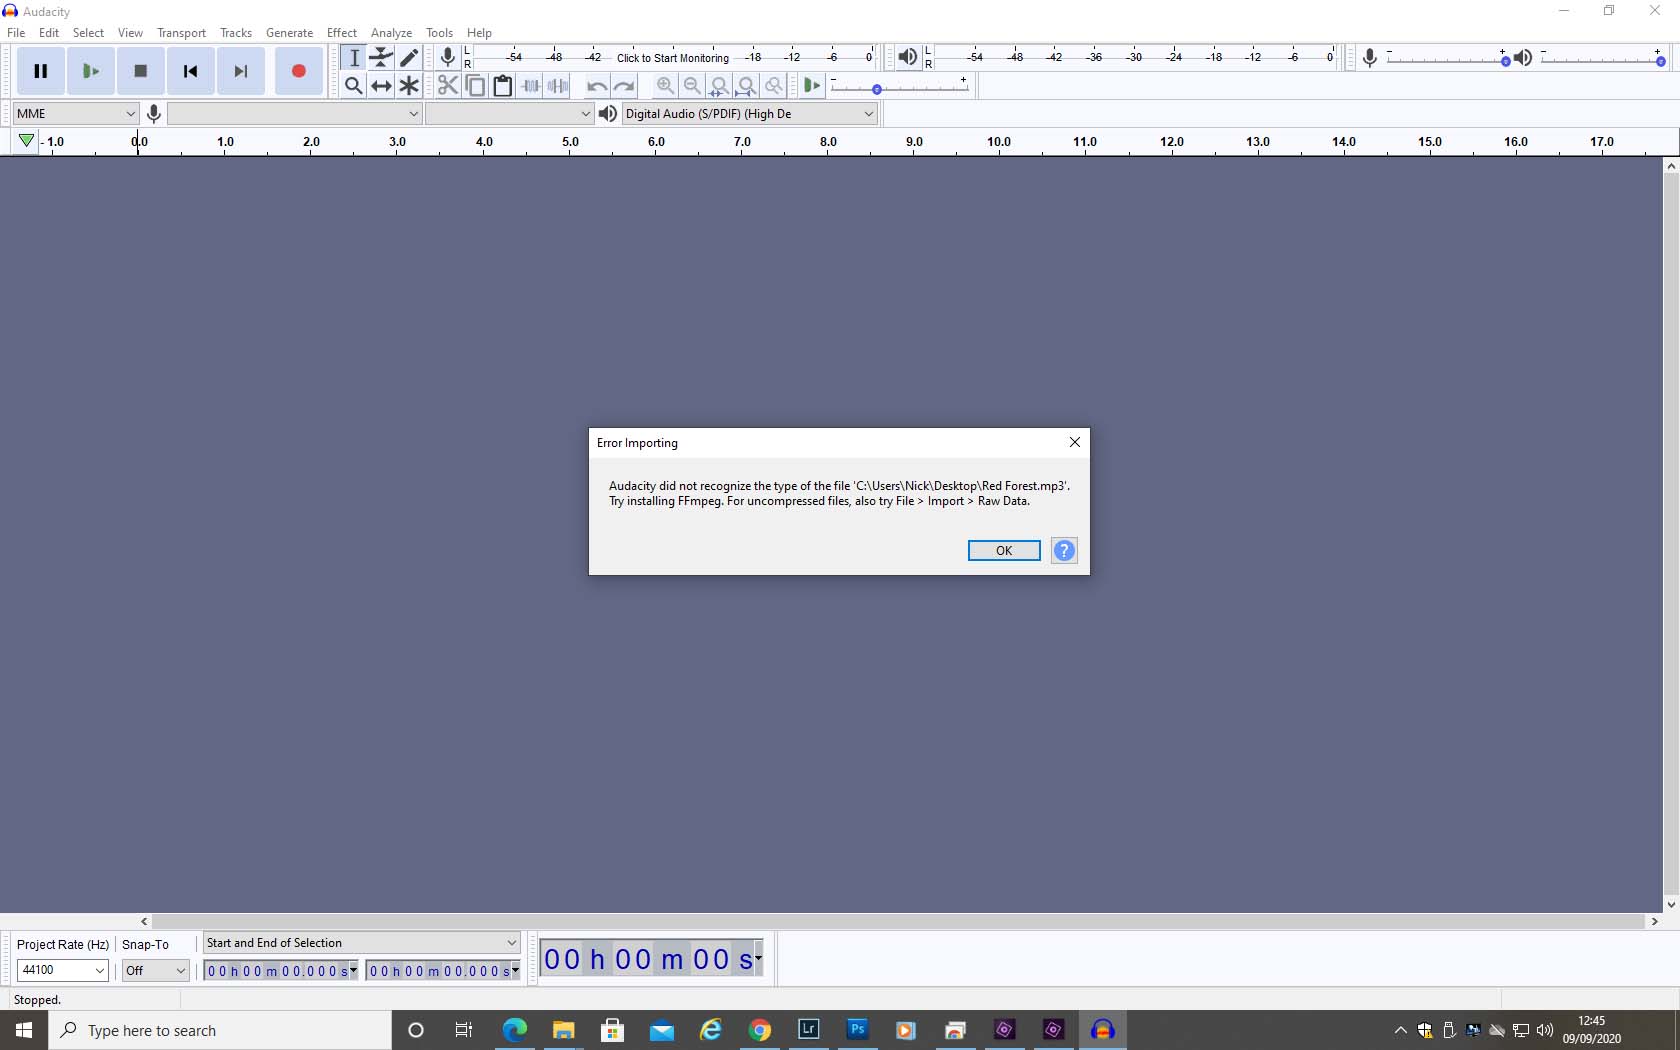The image size is (1680, 1050).
Task: Skip to Start of the project
Action: point(191,71)
